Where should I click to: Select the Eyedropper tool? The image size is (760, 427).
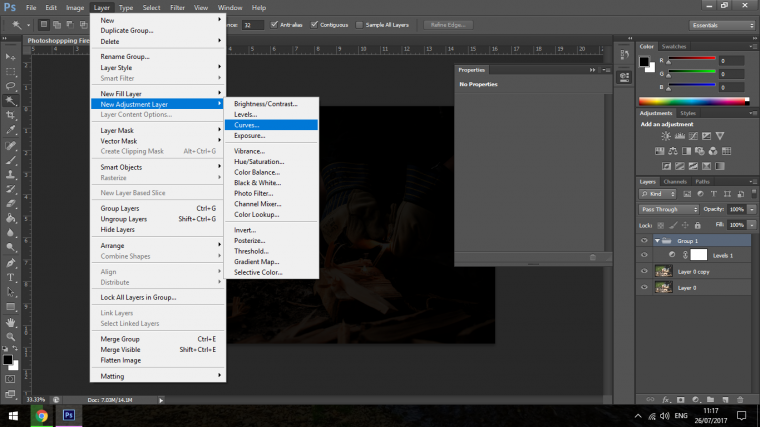coord(10,130)
